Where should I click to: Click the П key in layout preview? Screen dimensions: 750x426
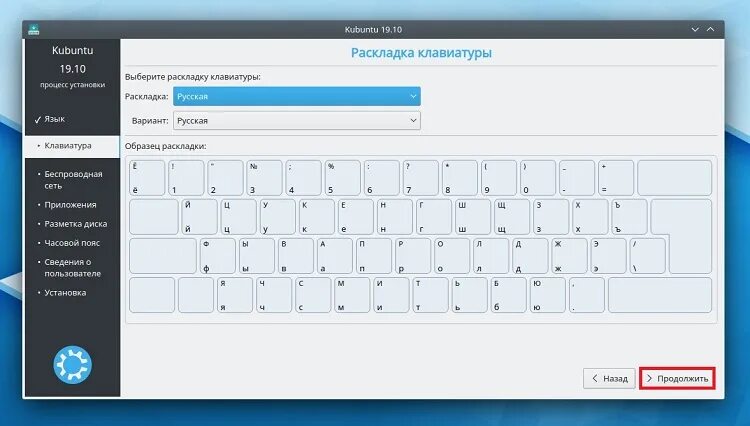pos(374,256)
